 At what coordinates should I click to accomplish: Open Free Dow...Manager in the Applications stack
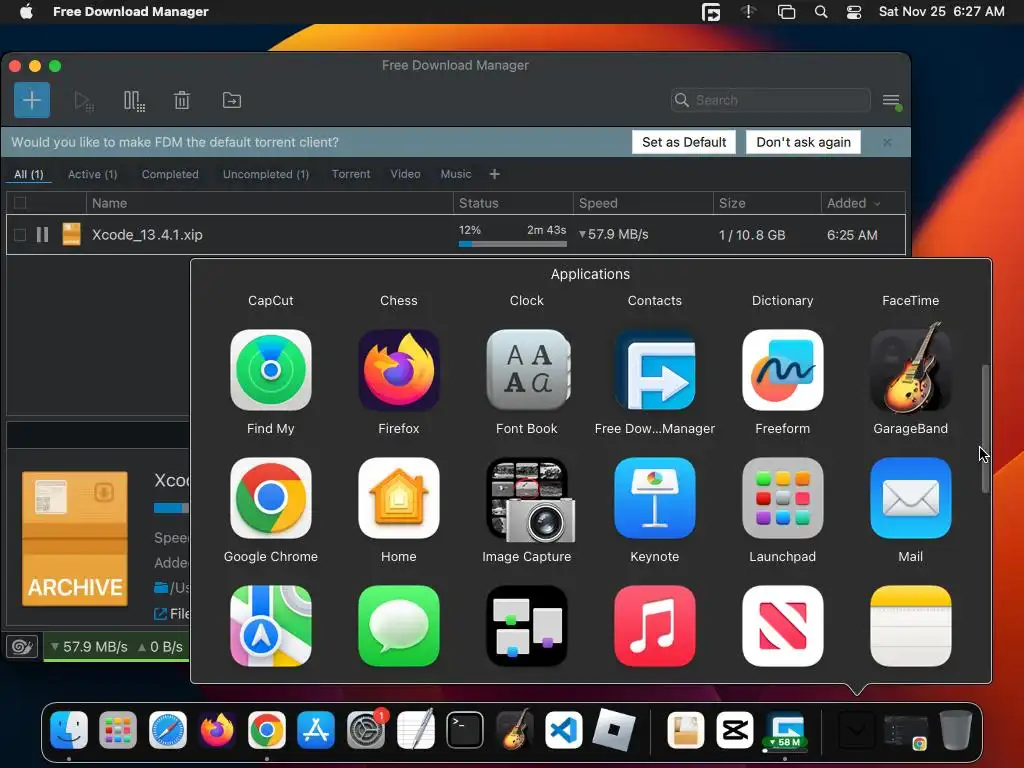pyautogui.click(x=654, y=370)
